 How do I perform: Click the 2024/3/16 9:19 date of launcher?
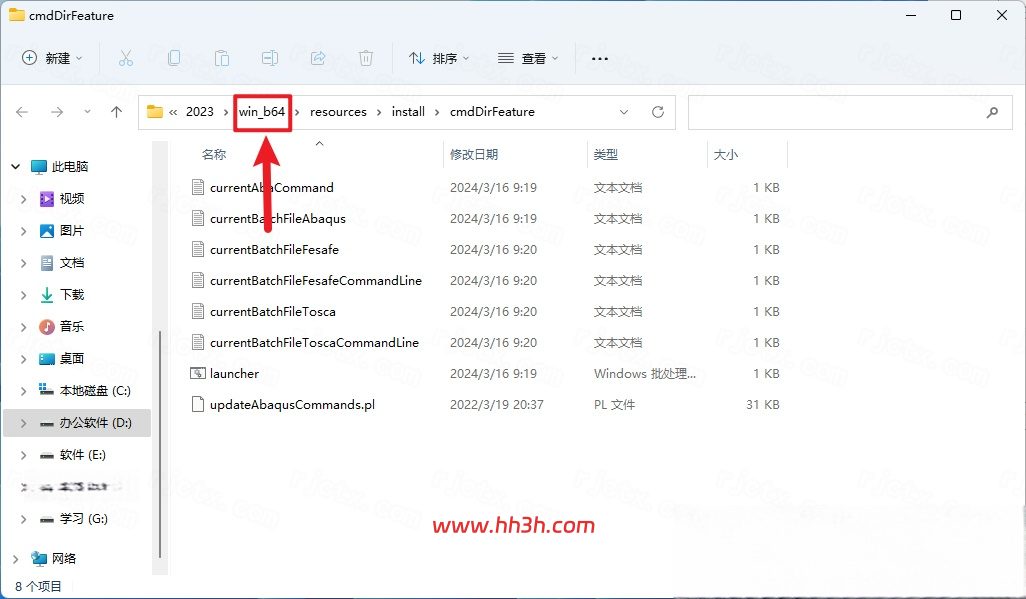(x=493, y=373)
